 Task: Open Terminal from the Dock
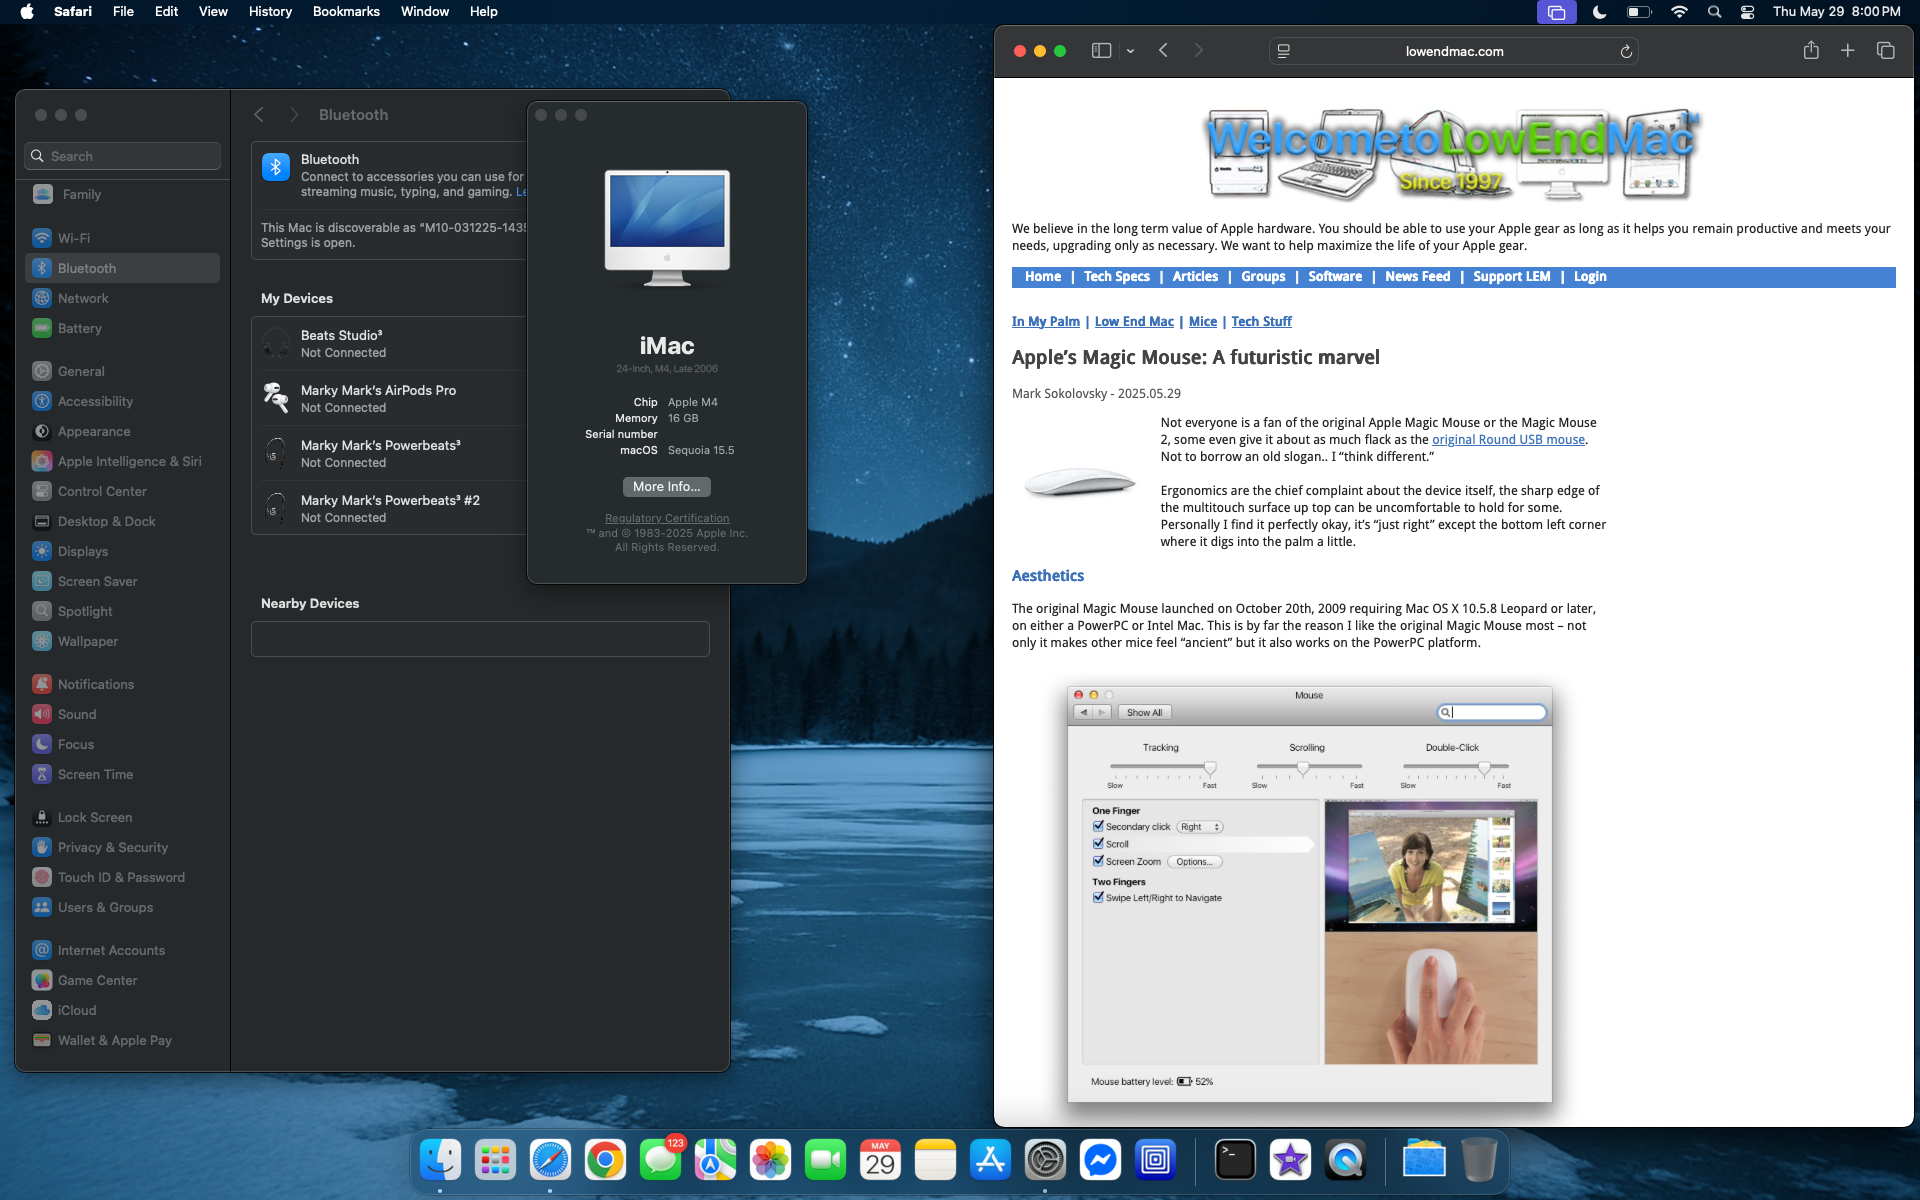click(1235, 1160)
